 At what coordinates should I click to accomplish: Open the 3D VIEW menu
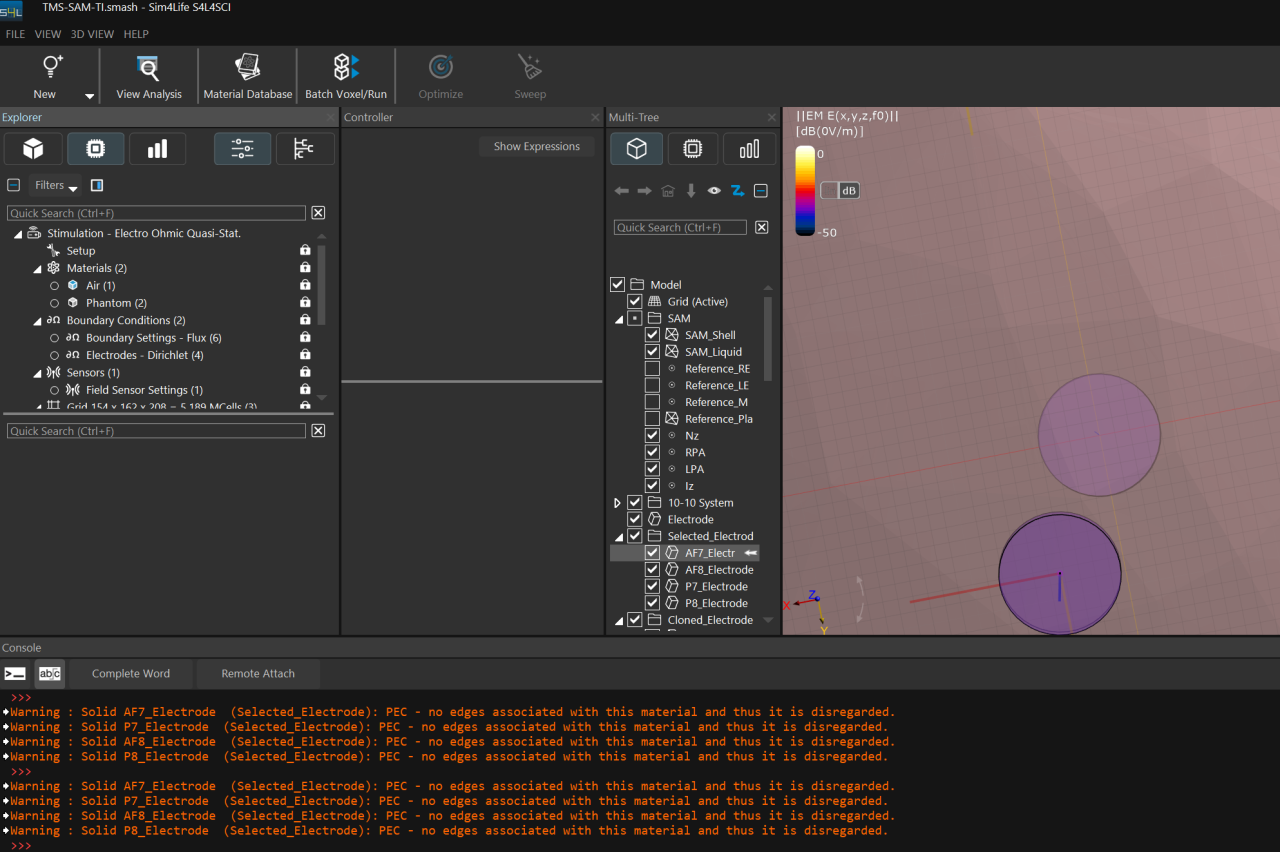(x=92, y=34)
